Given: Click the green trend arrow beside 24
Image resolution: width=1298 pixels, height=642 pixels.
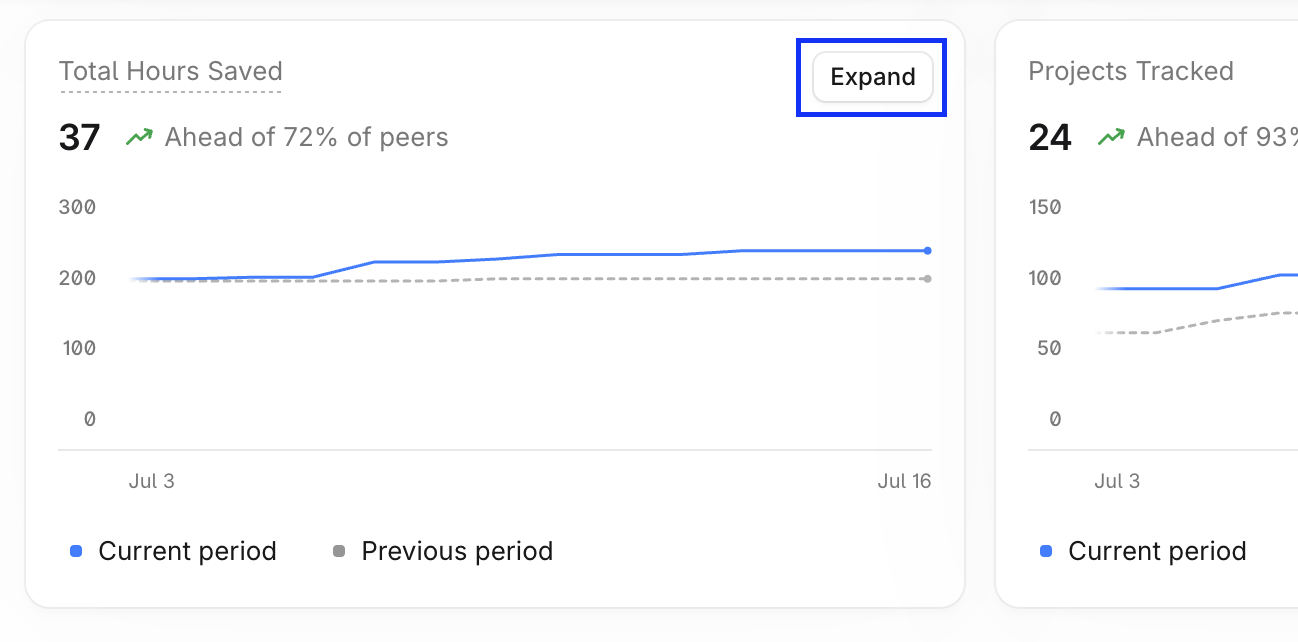Looking at the screenshot, I should coord(1111,138).
